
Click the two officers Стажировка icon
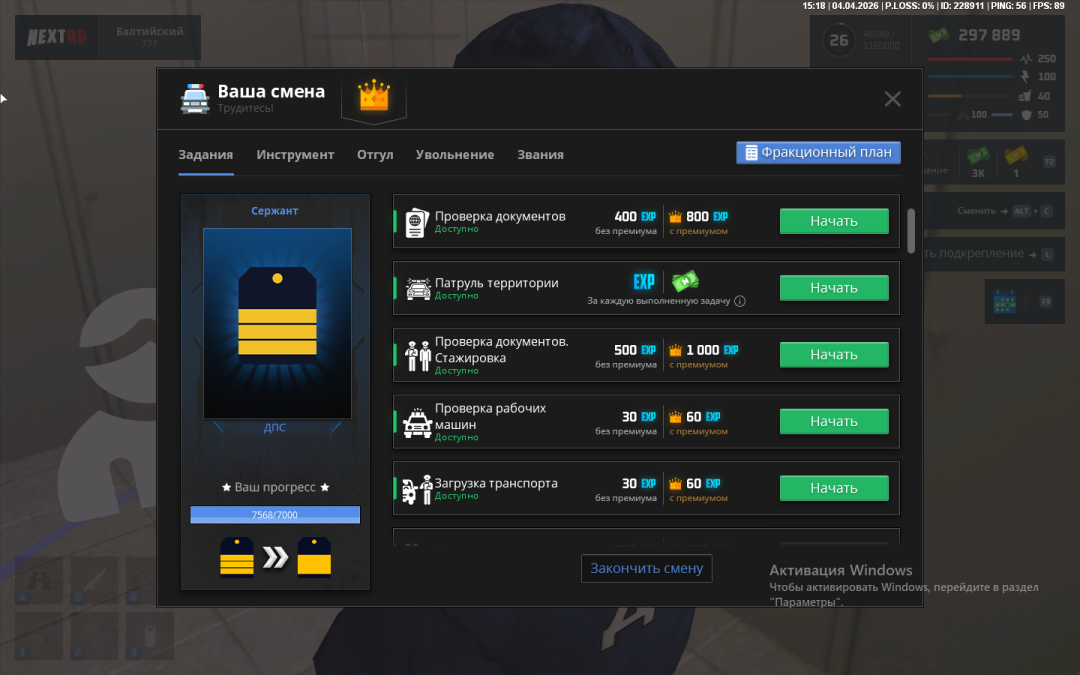click(416, 356)
